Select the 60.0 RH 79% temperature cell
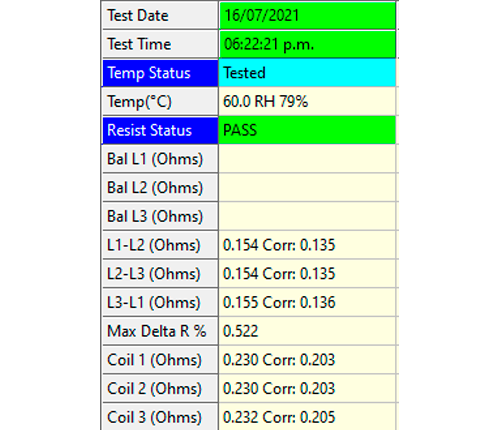This screenshot has width=500, height=430. click(x=307, y=101)
